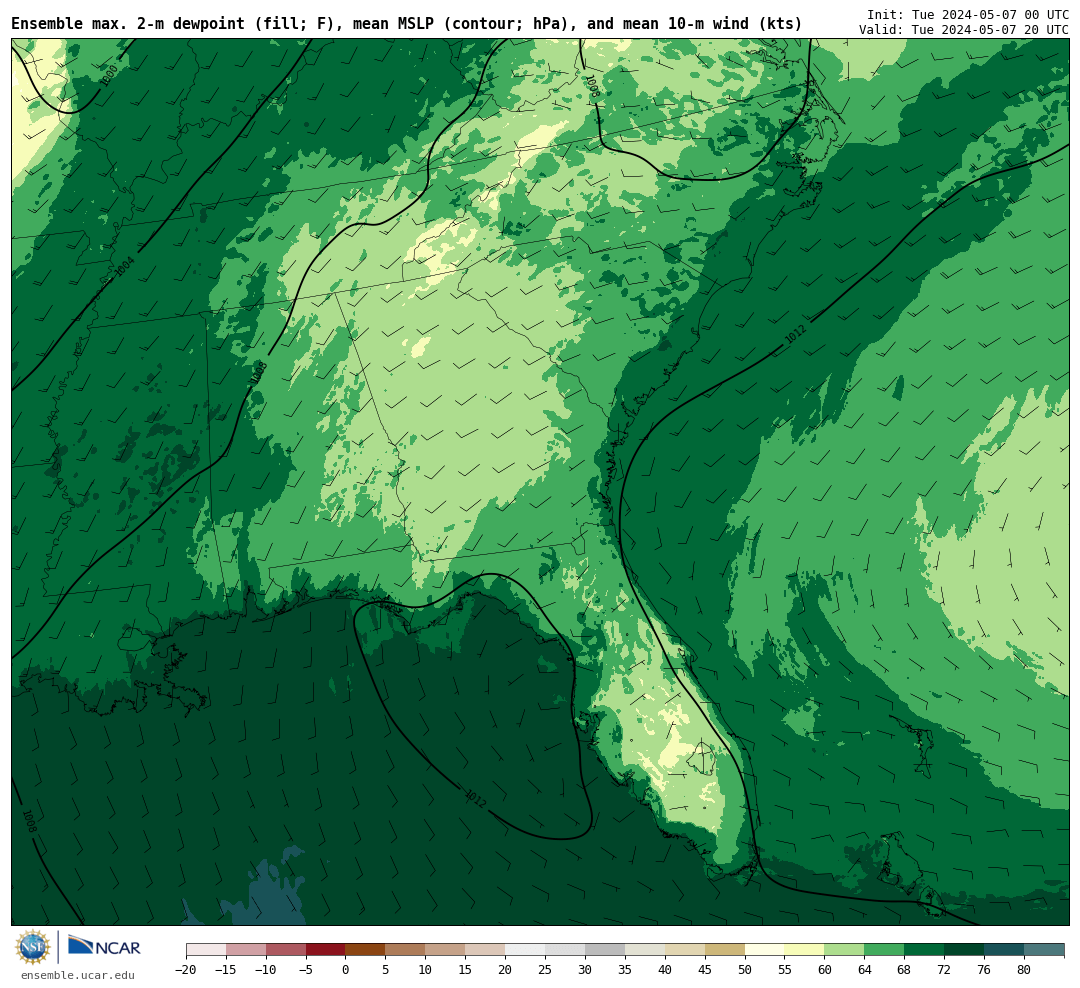This screenshot has height=988, width=1080.
Task: Pick the 10 to 15 tan colorbar swatch
Action: click(446, 950)
